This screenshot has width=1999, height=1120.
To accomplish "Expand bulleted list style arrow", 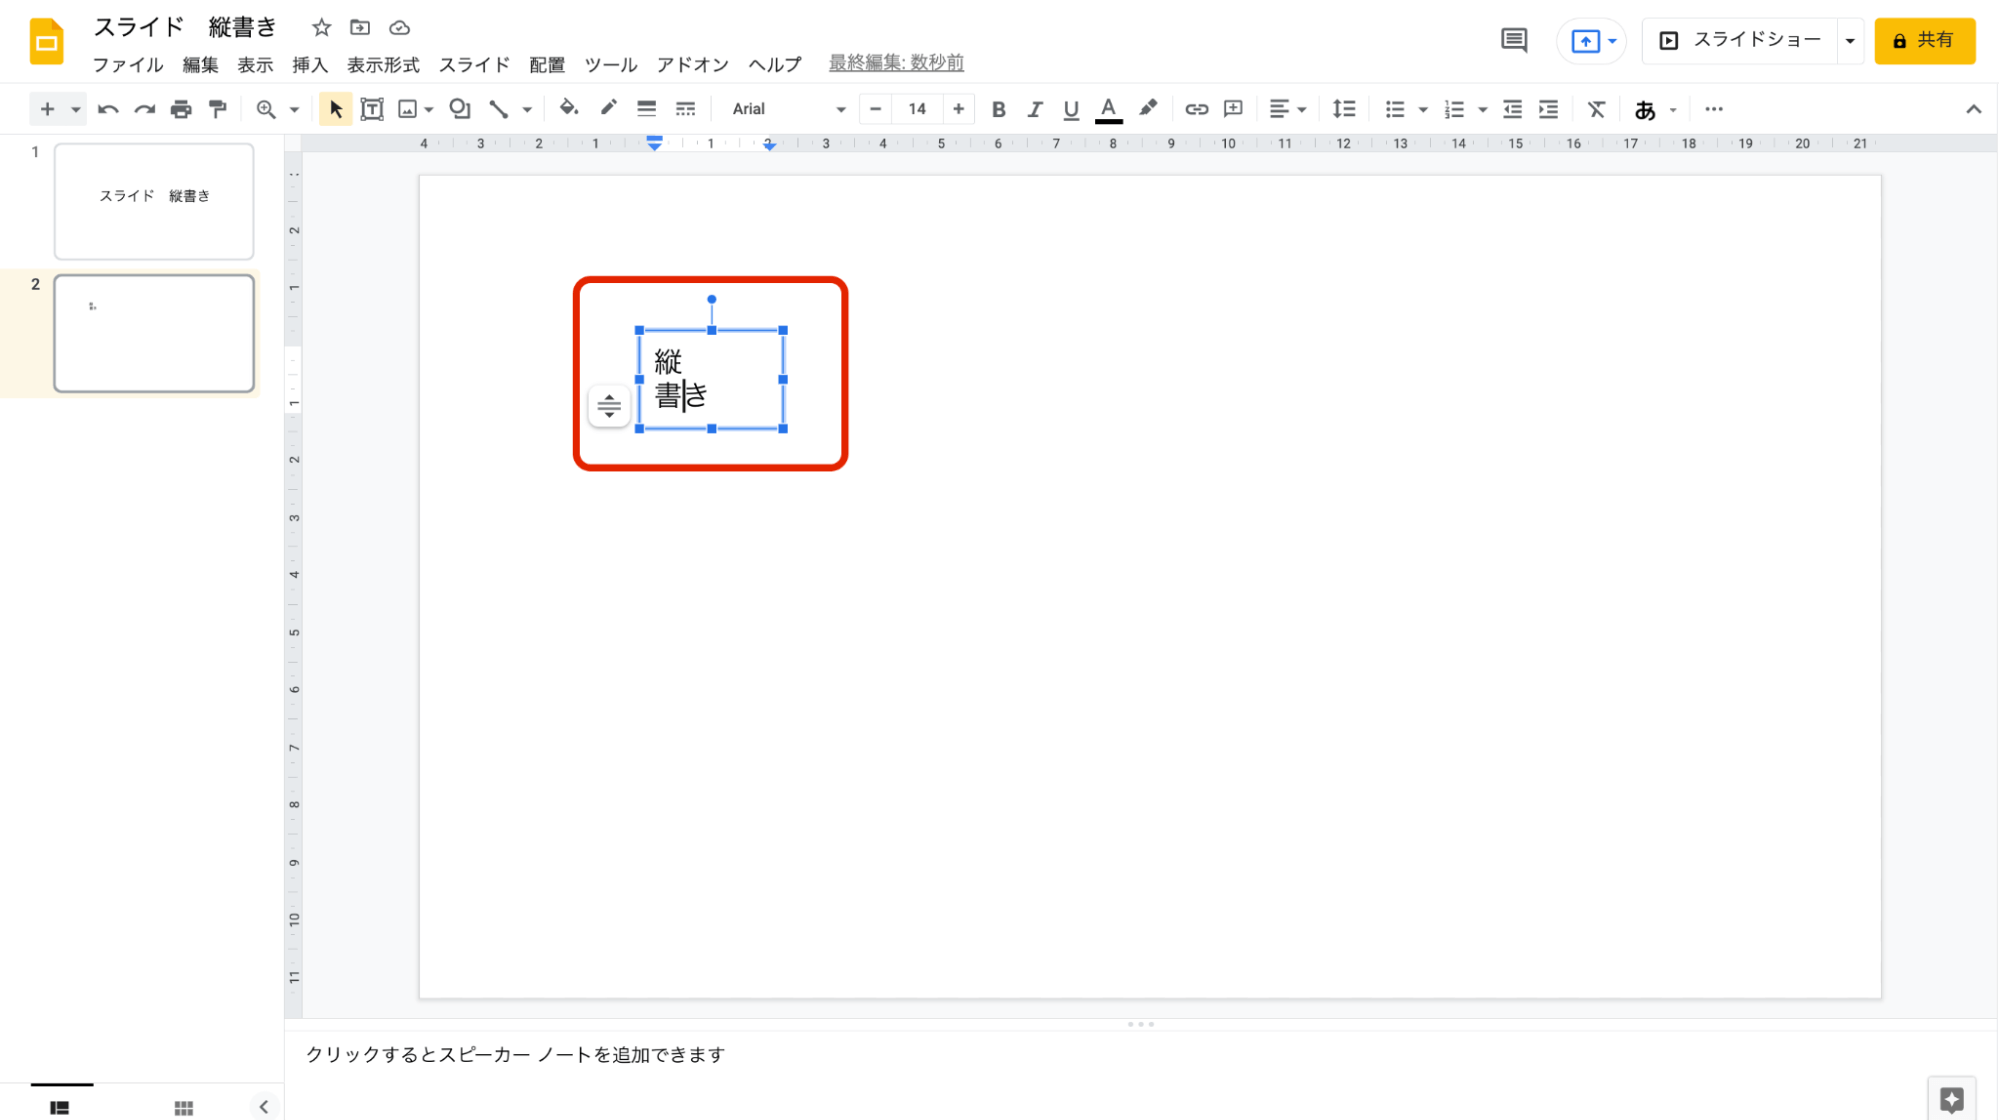I will pos(1423,109).
